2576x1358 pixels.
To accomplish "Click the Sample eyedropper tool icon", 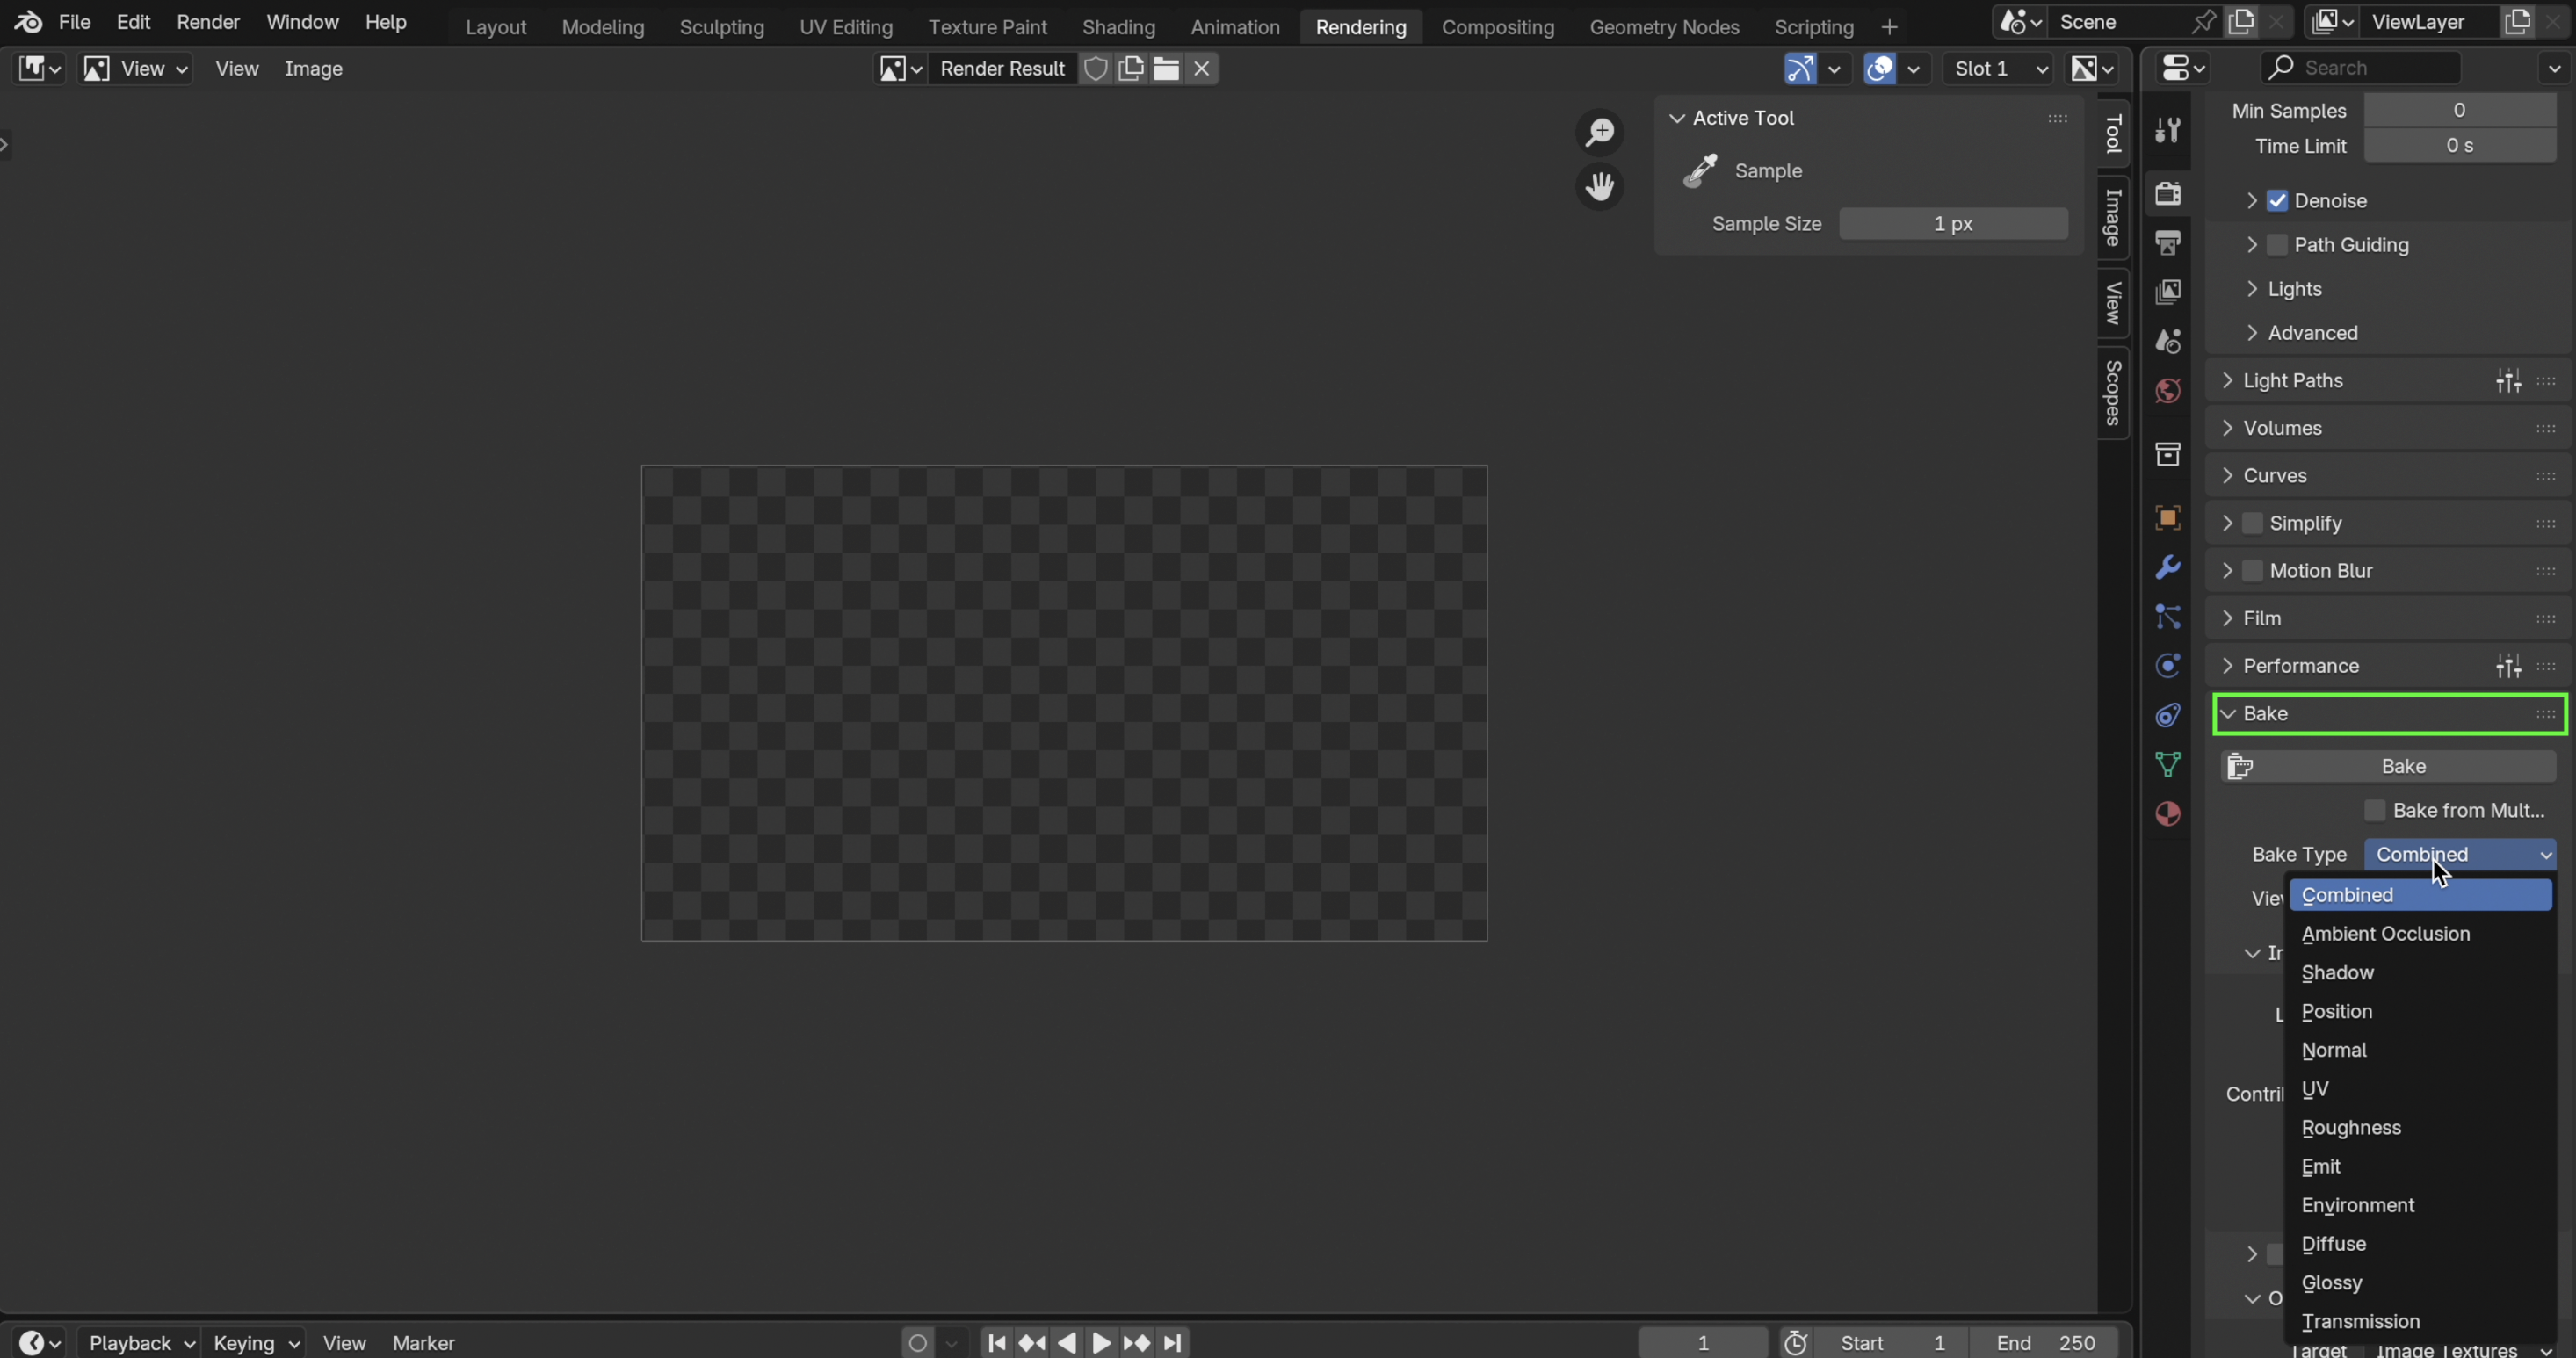I will tap(1700, 171).
